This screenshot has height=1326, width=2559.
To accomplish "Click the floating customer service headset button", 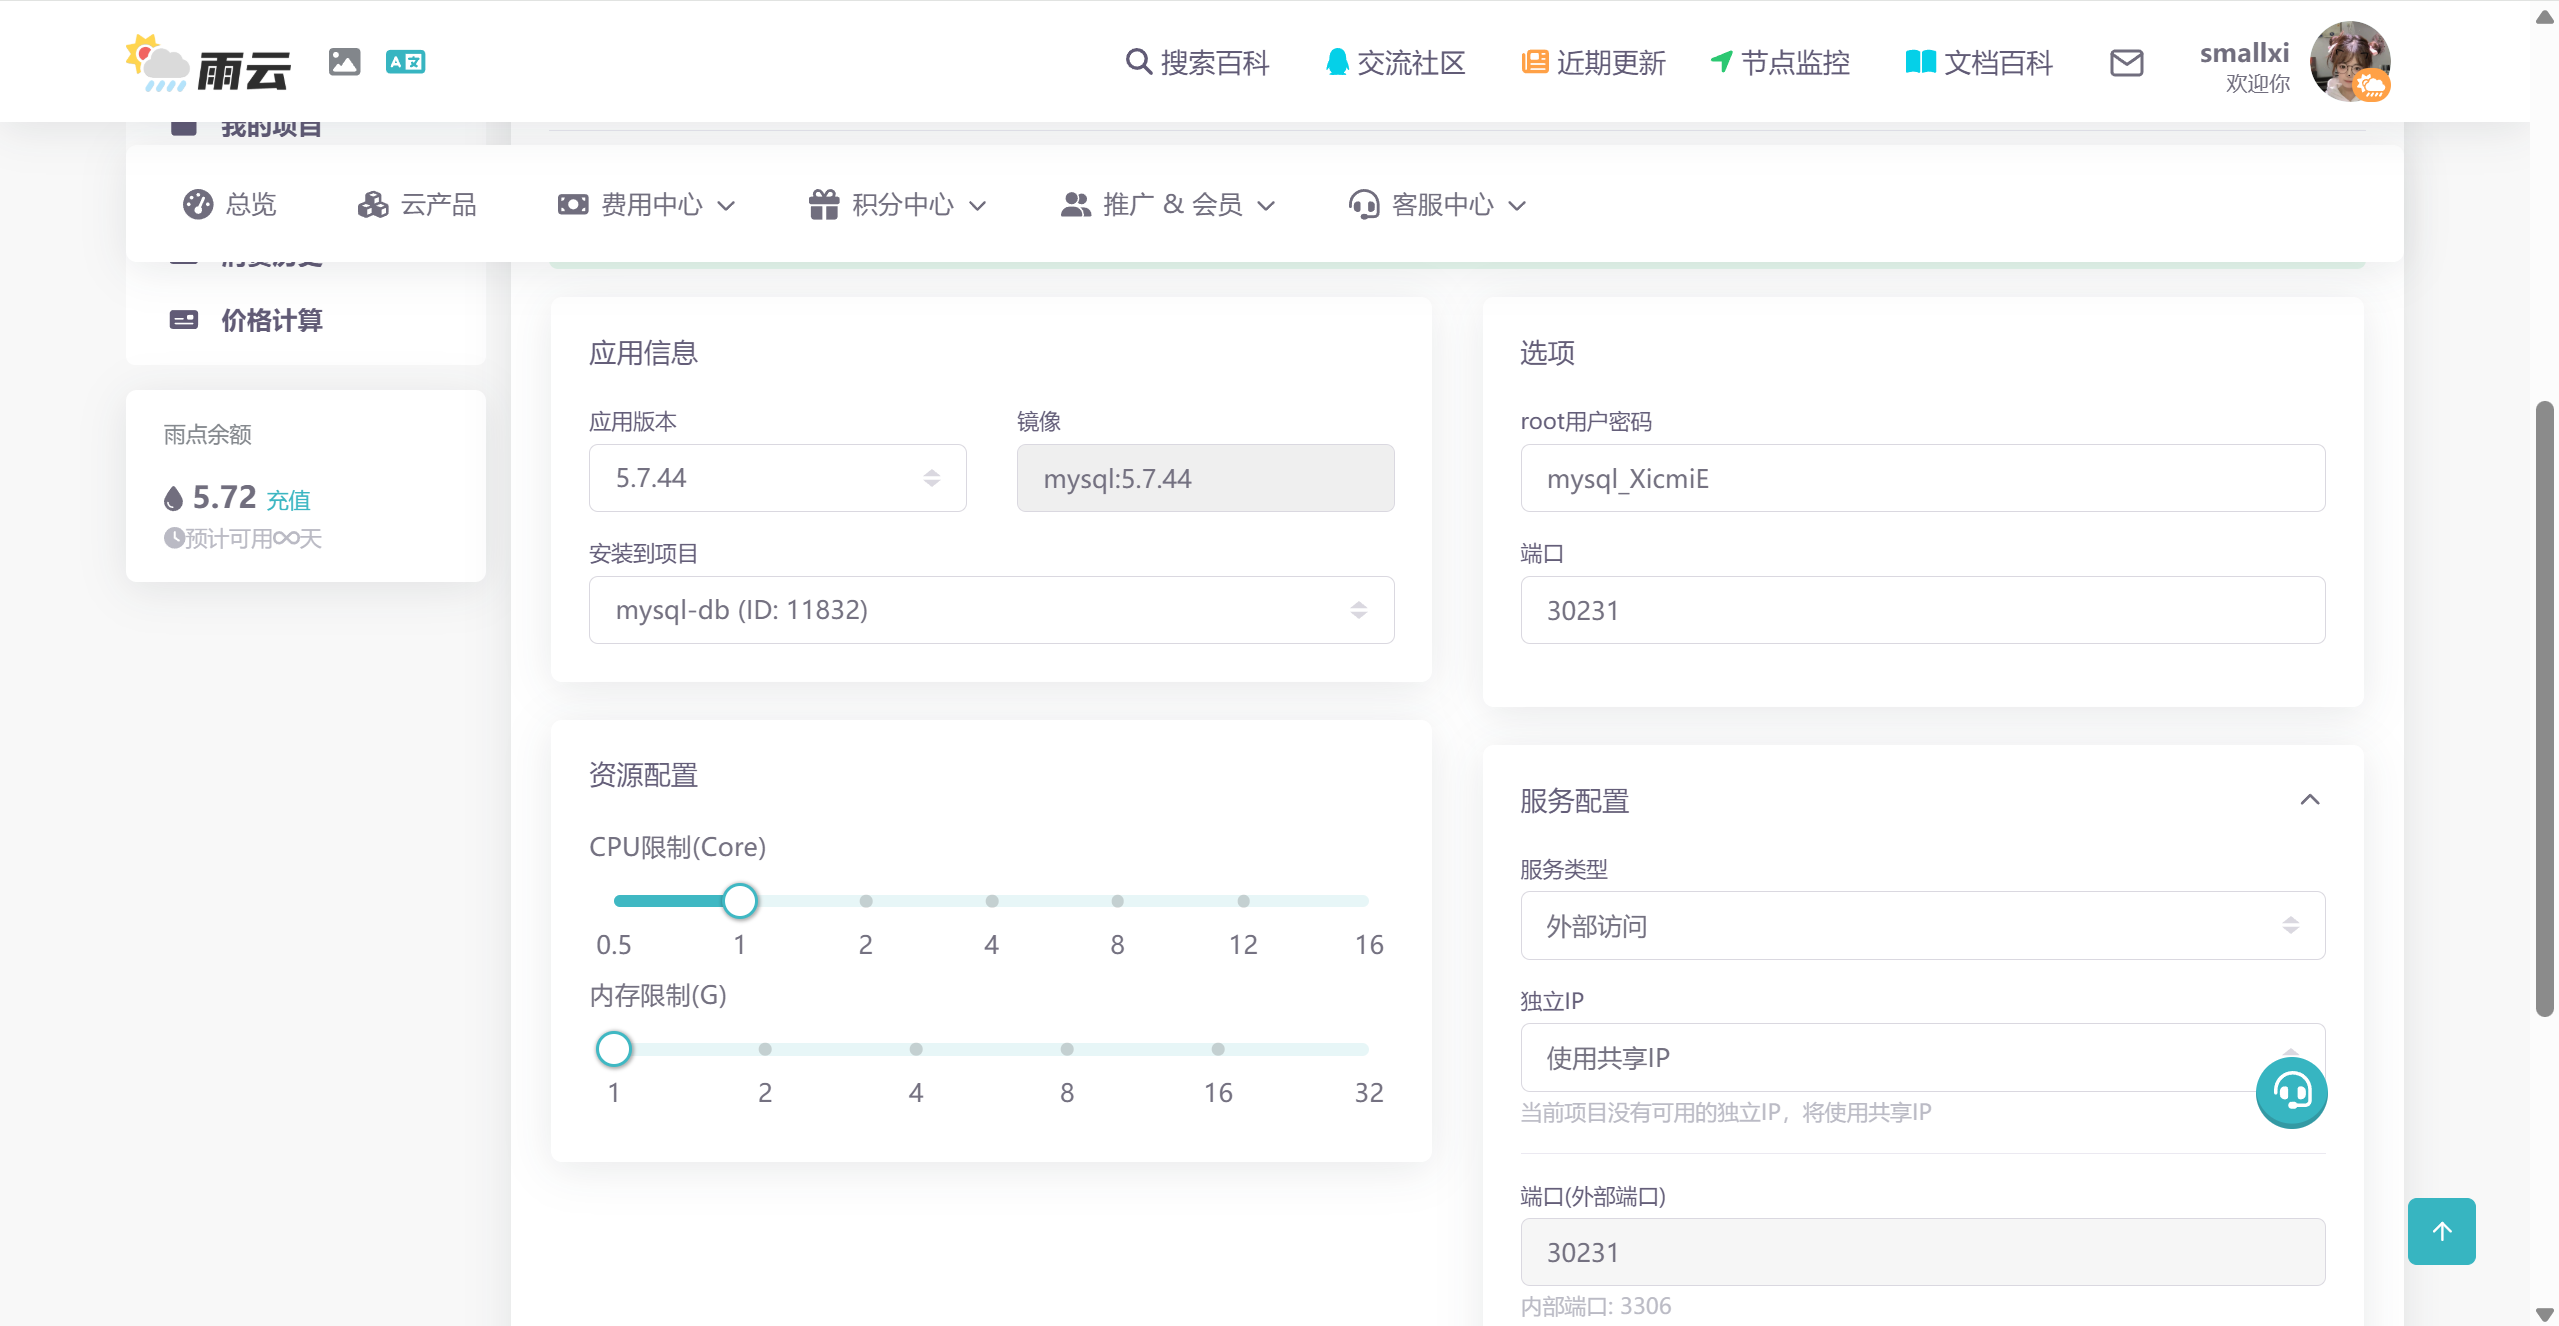I will [2291, 1092].
